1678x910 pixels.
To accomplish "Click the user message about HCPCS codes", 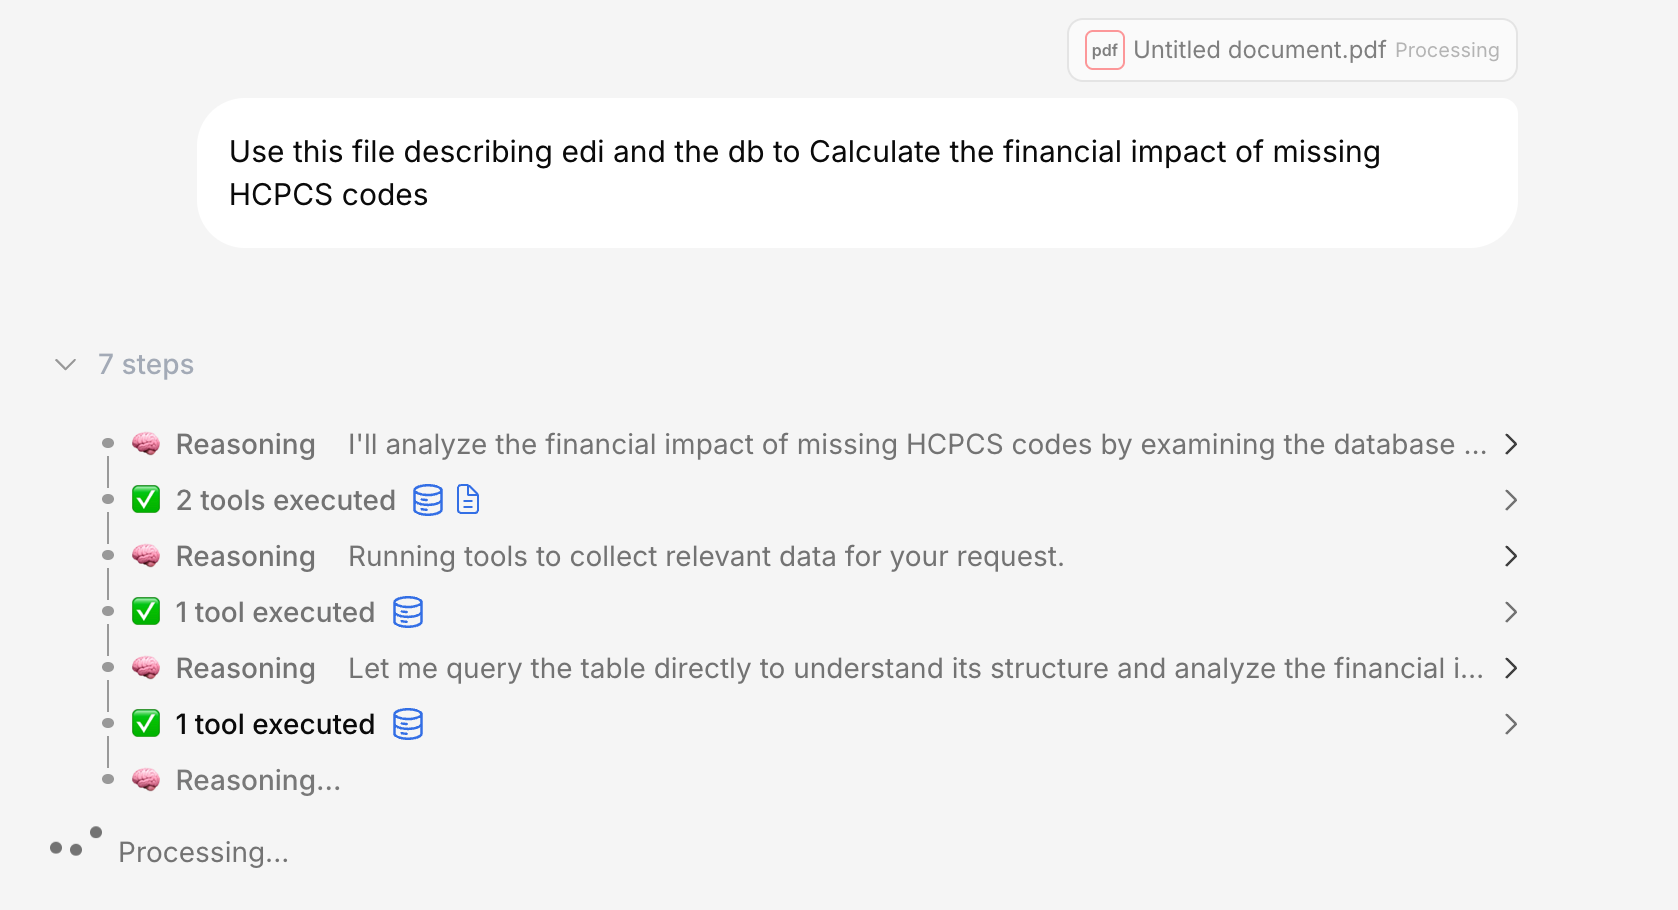I will click(804, 173).
